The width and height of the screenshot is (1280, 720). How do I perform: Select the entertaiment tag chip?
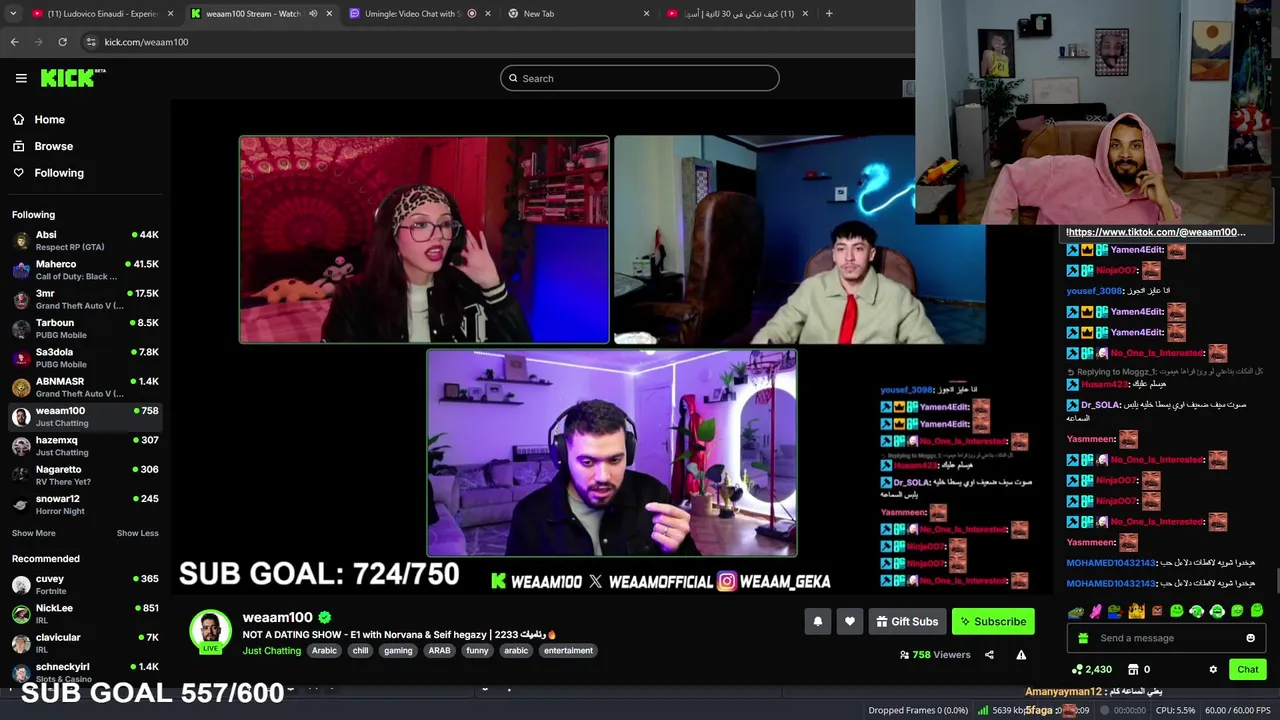tap(568, 651)
